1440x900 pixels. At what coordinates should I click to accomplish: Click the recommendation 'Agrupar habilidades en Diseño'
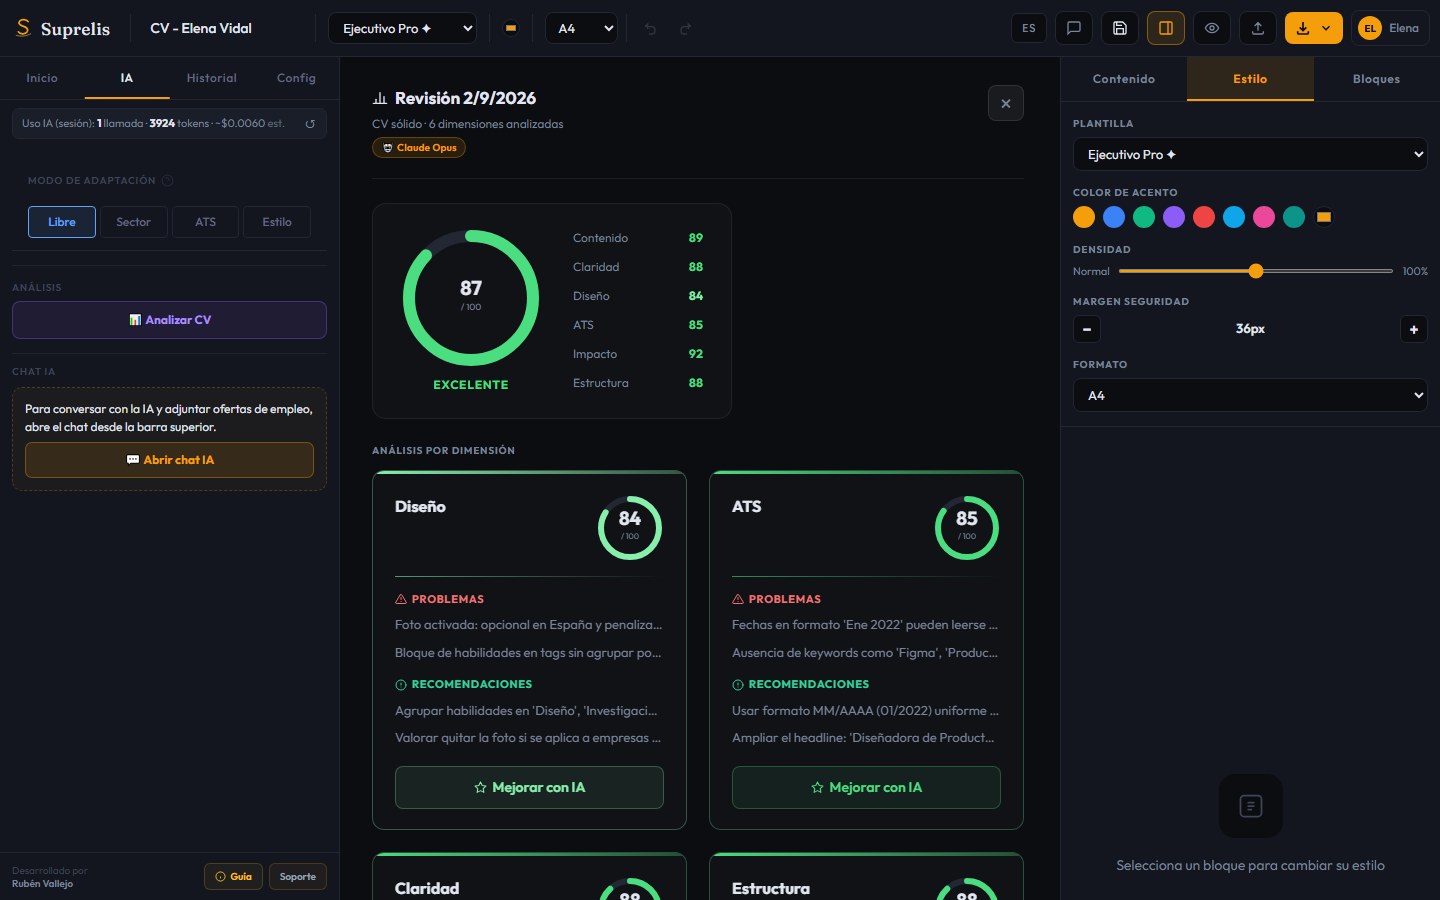[x=527, y=711]
